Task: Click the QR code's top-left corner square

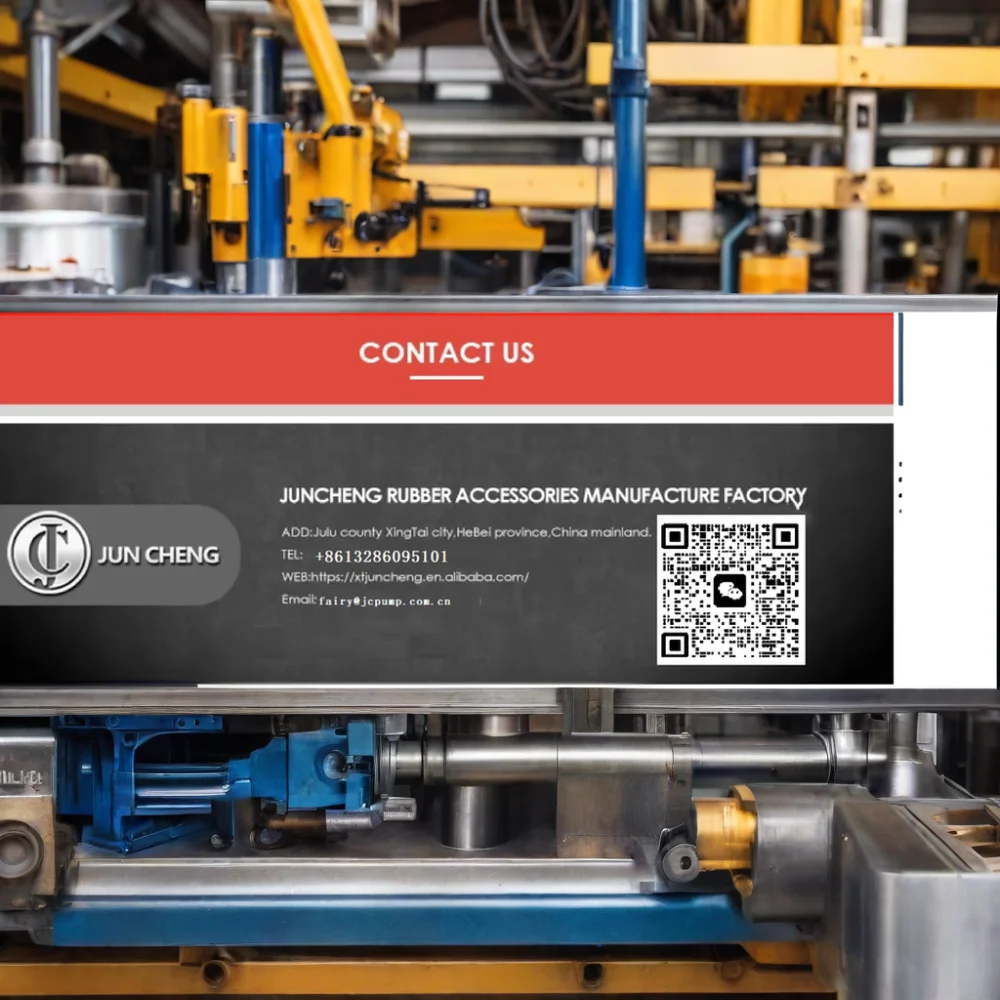Action: click(675, 535)
